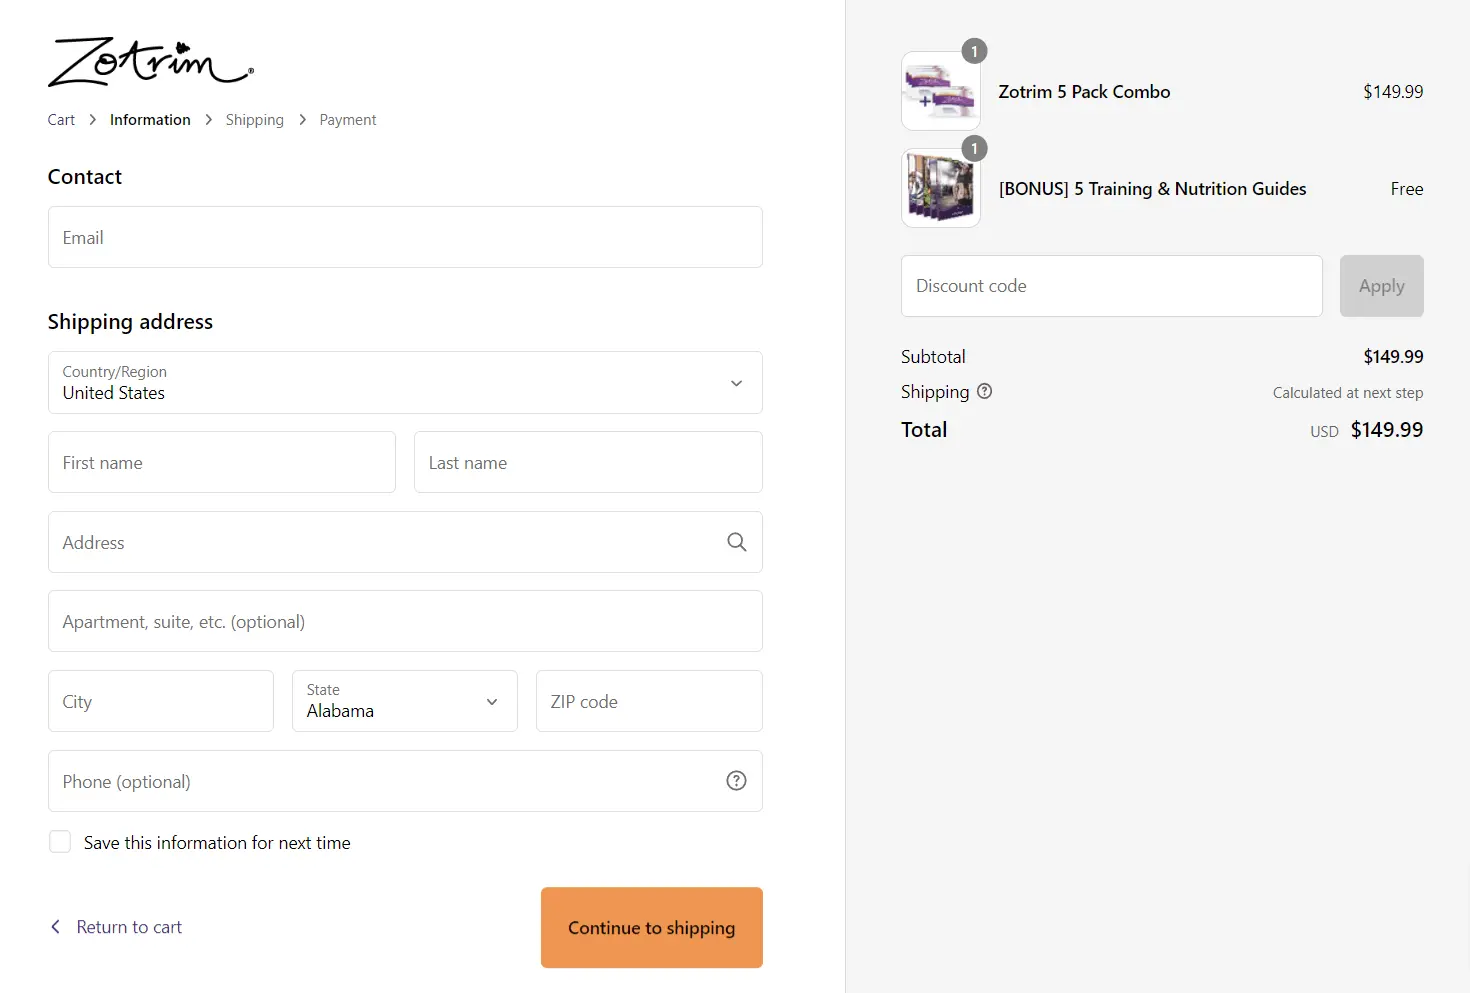Focus the City field

161,701
